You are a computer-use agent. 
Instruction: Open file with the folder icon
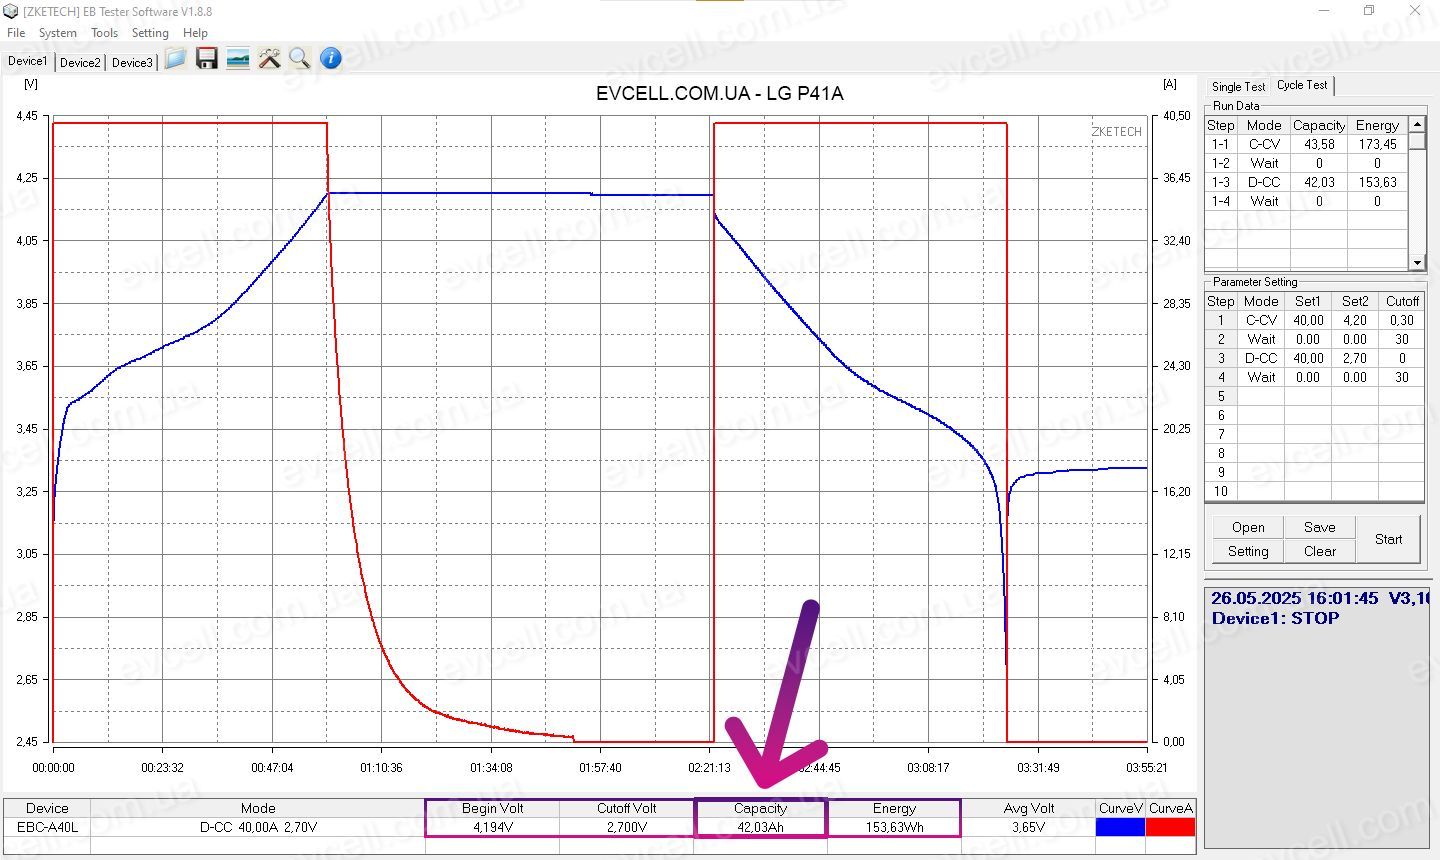coord(175,59)
